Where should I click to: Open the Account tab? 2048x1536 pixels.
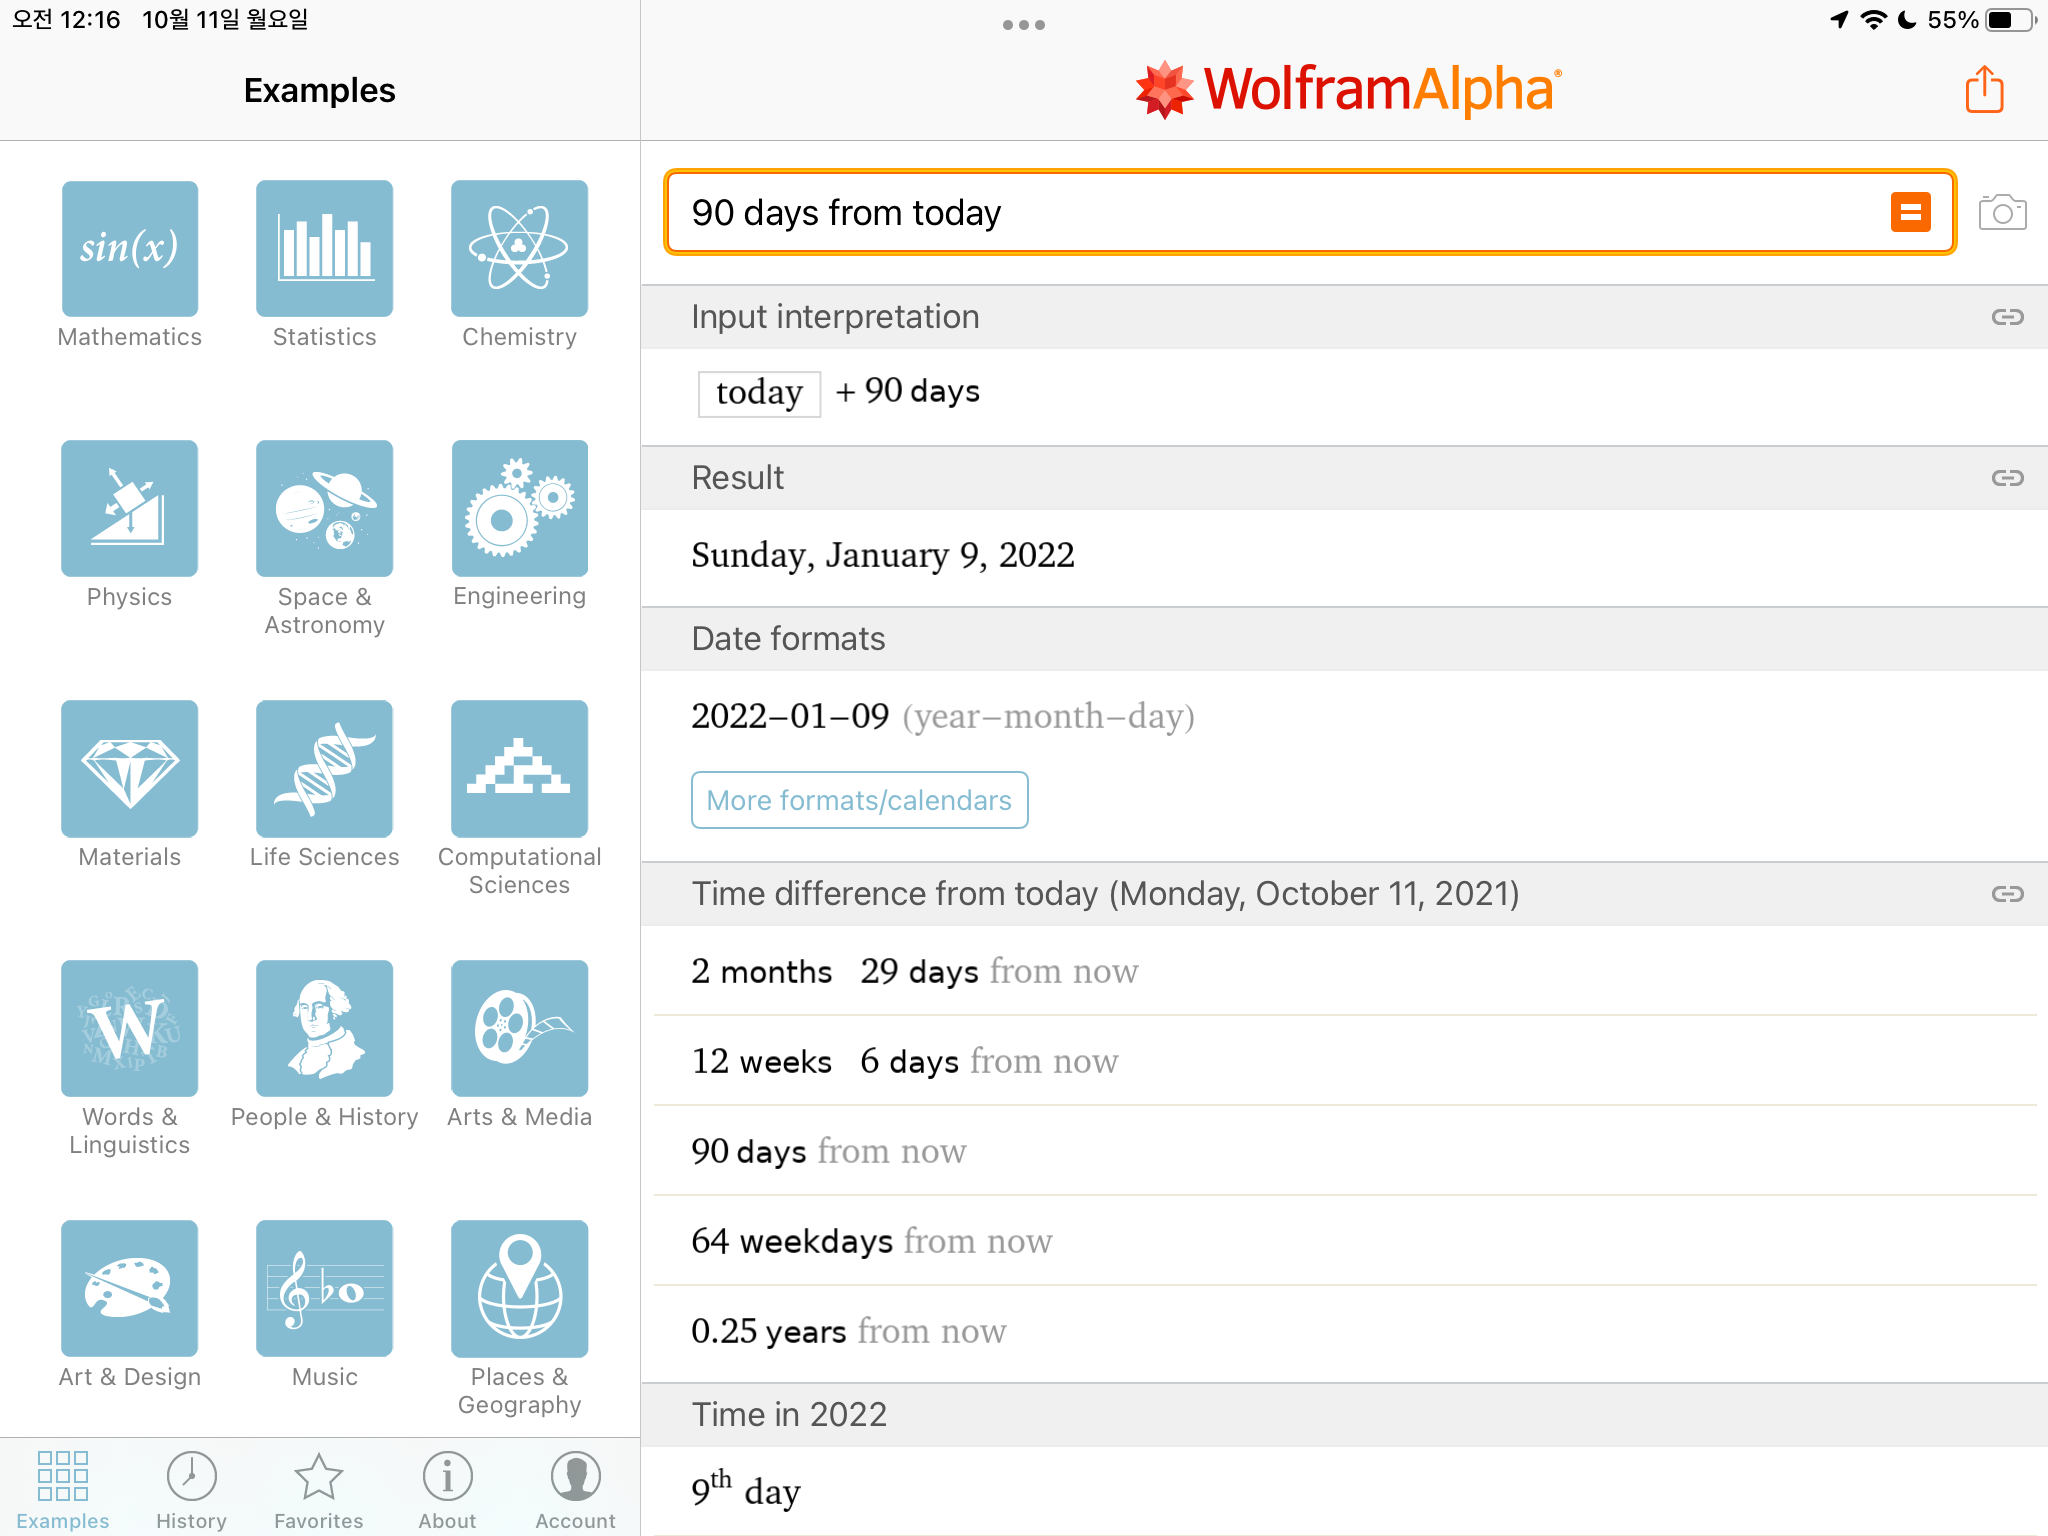pyautogui.click(x=575, y=1490)
